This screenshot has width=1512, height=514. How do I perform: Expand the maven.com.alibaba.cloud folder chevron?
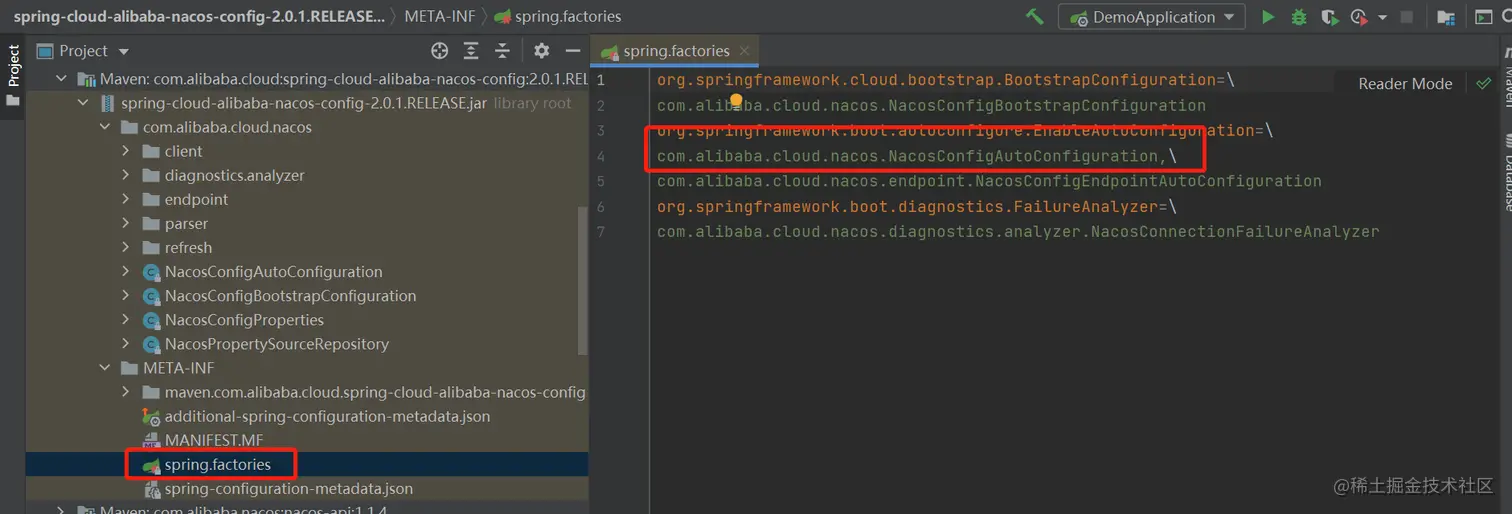(x=126, y=392)
